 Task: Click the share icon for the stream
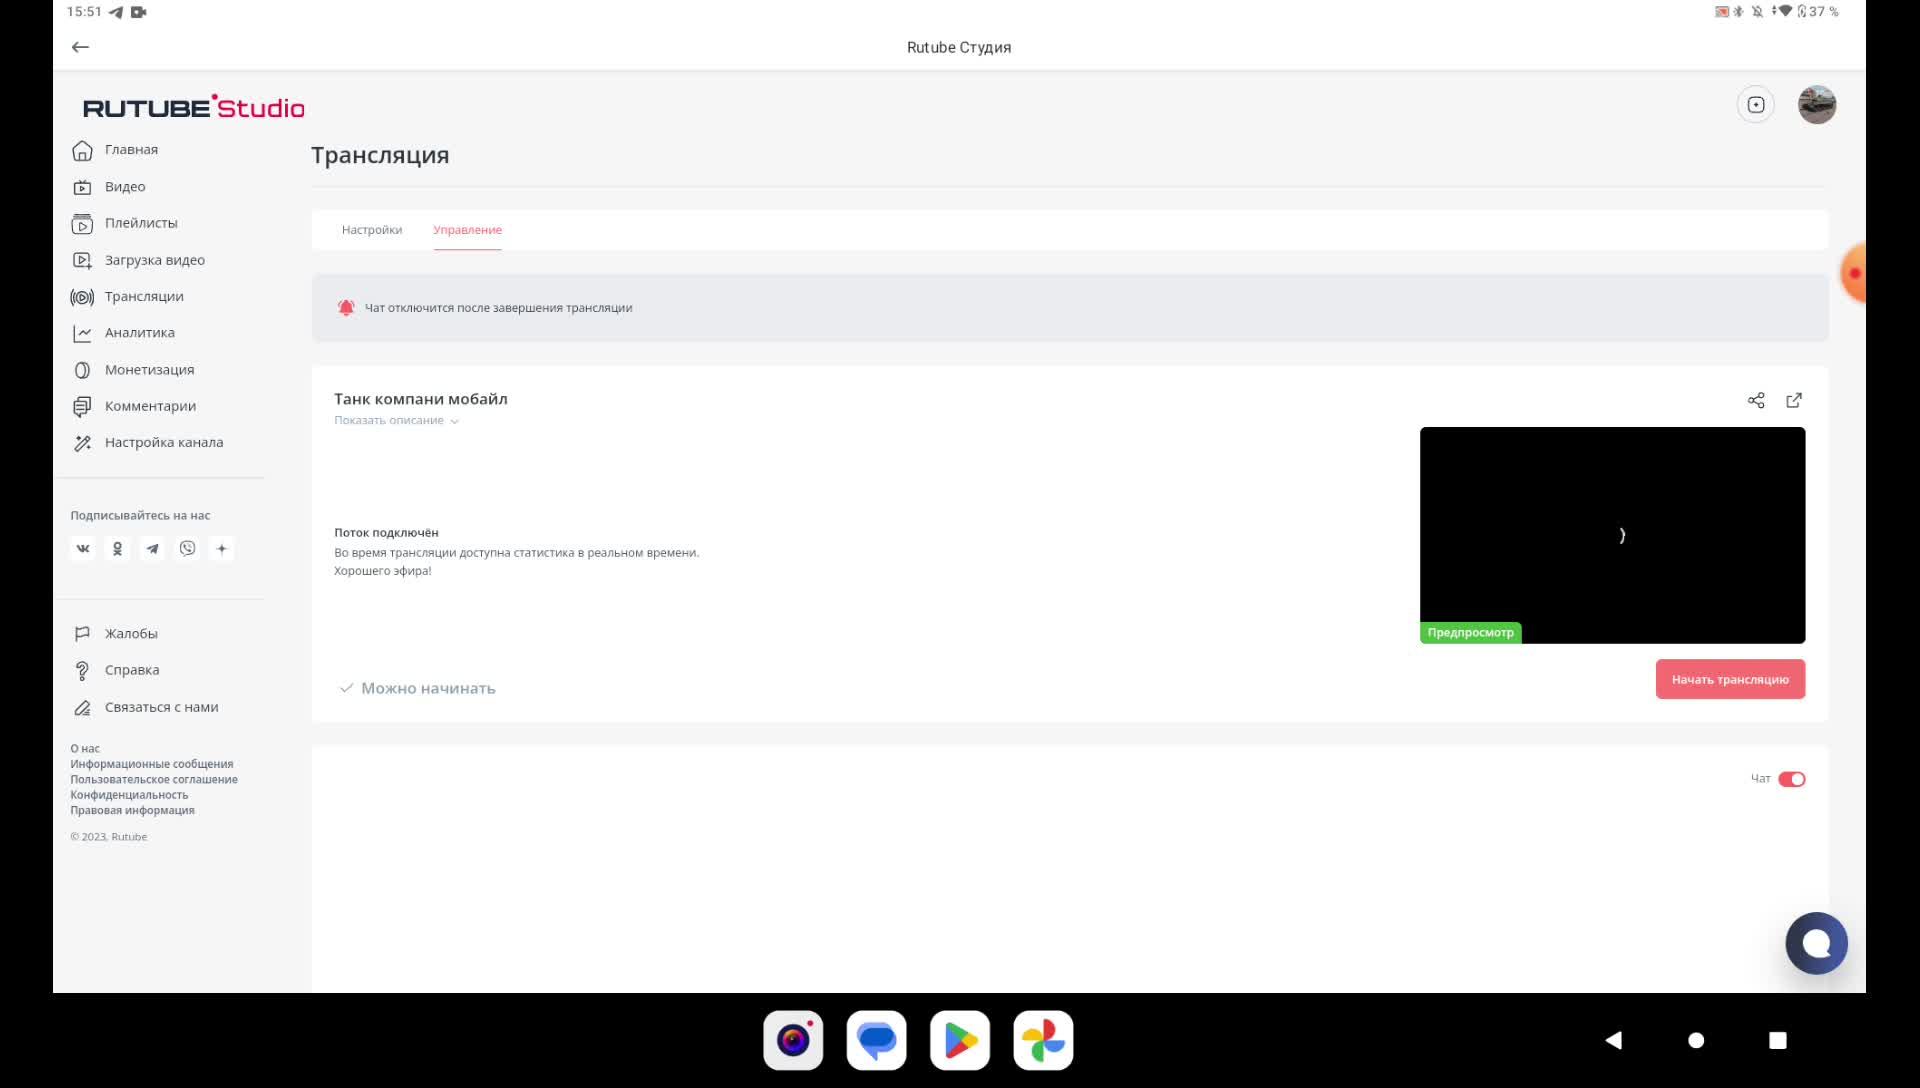pyautogui.click(x=1756, y=400)
